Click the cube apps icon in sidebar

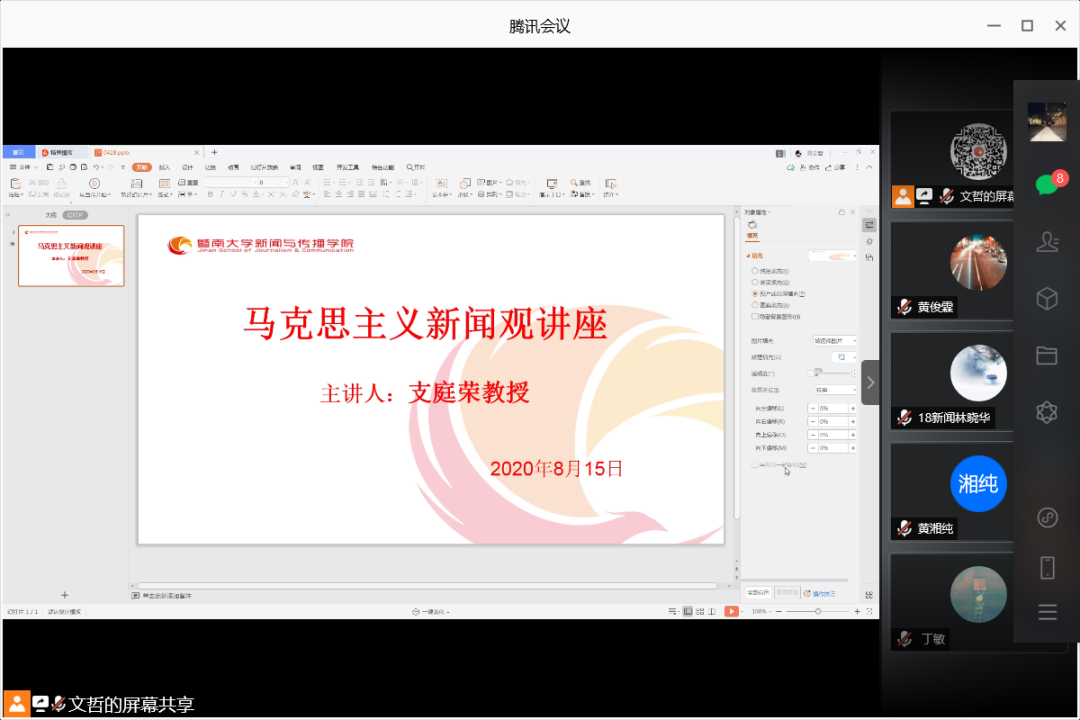pyautogui.click(x=1047, y=298)
